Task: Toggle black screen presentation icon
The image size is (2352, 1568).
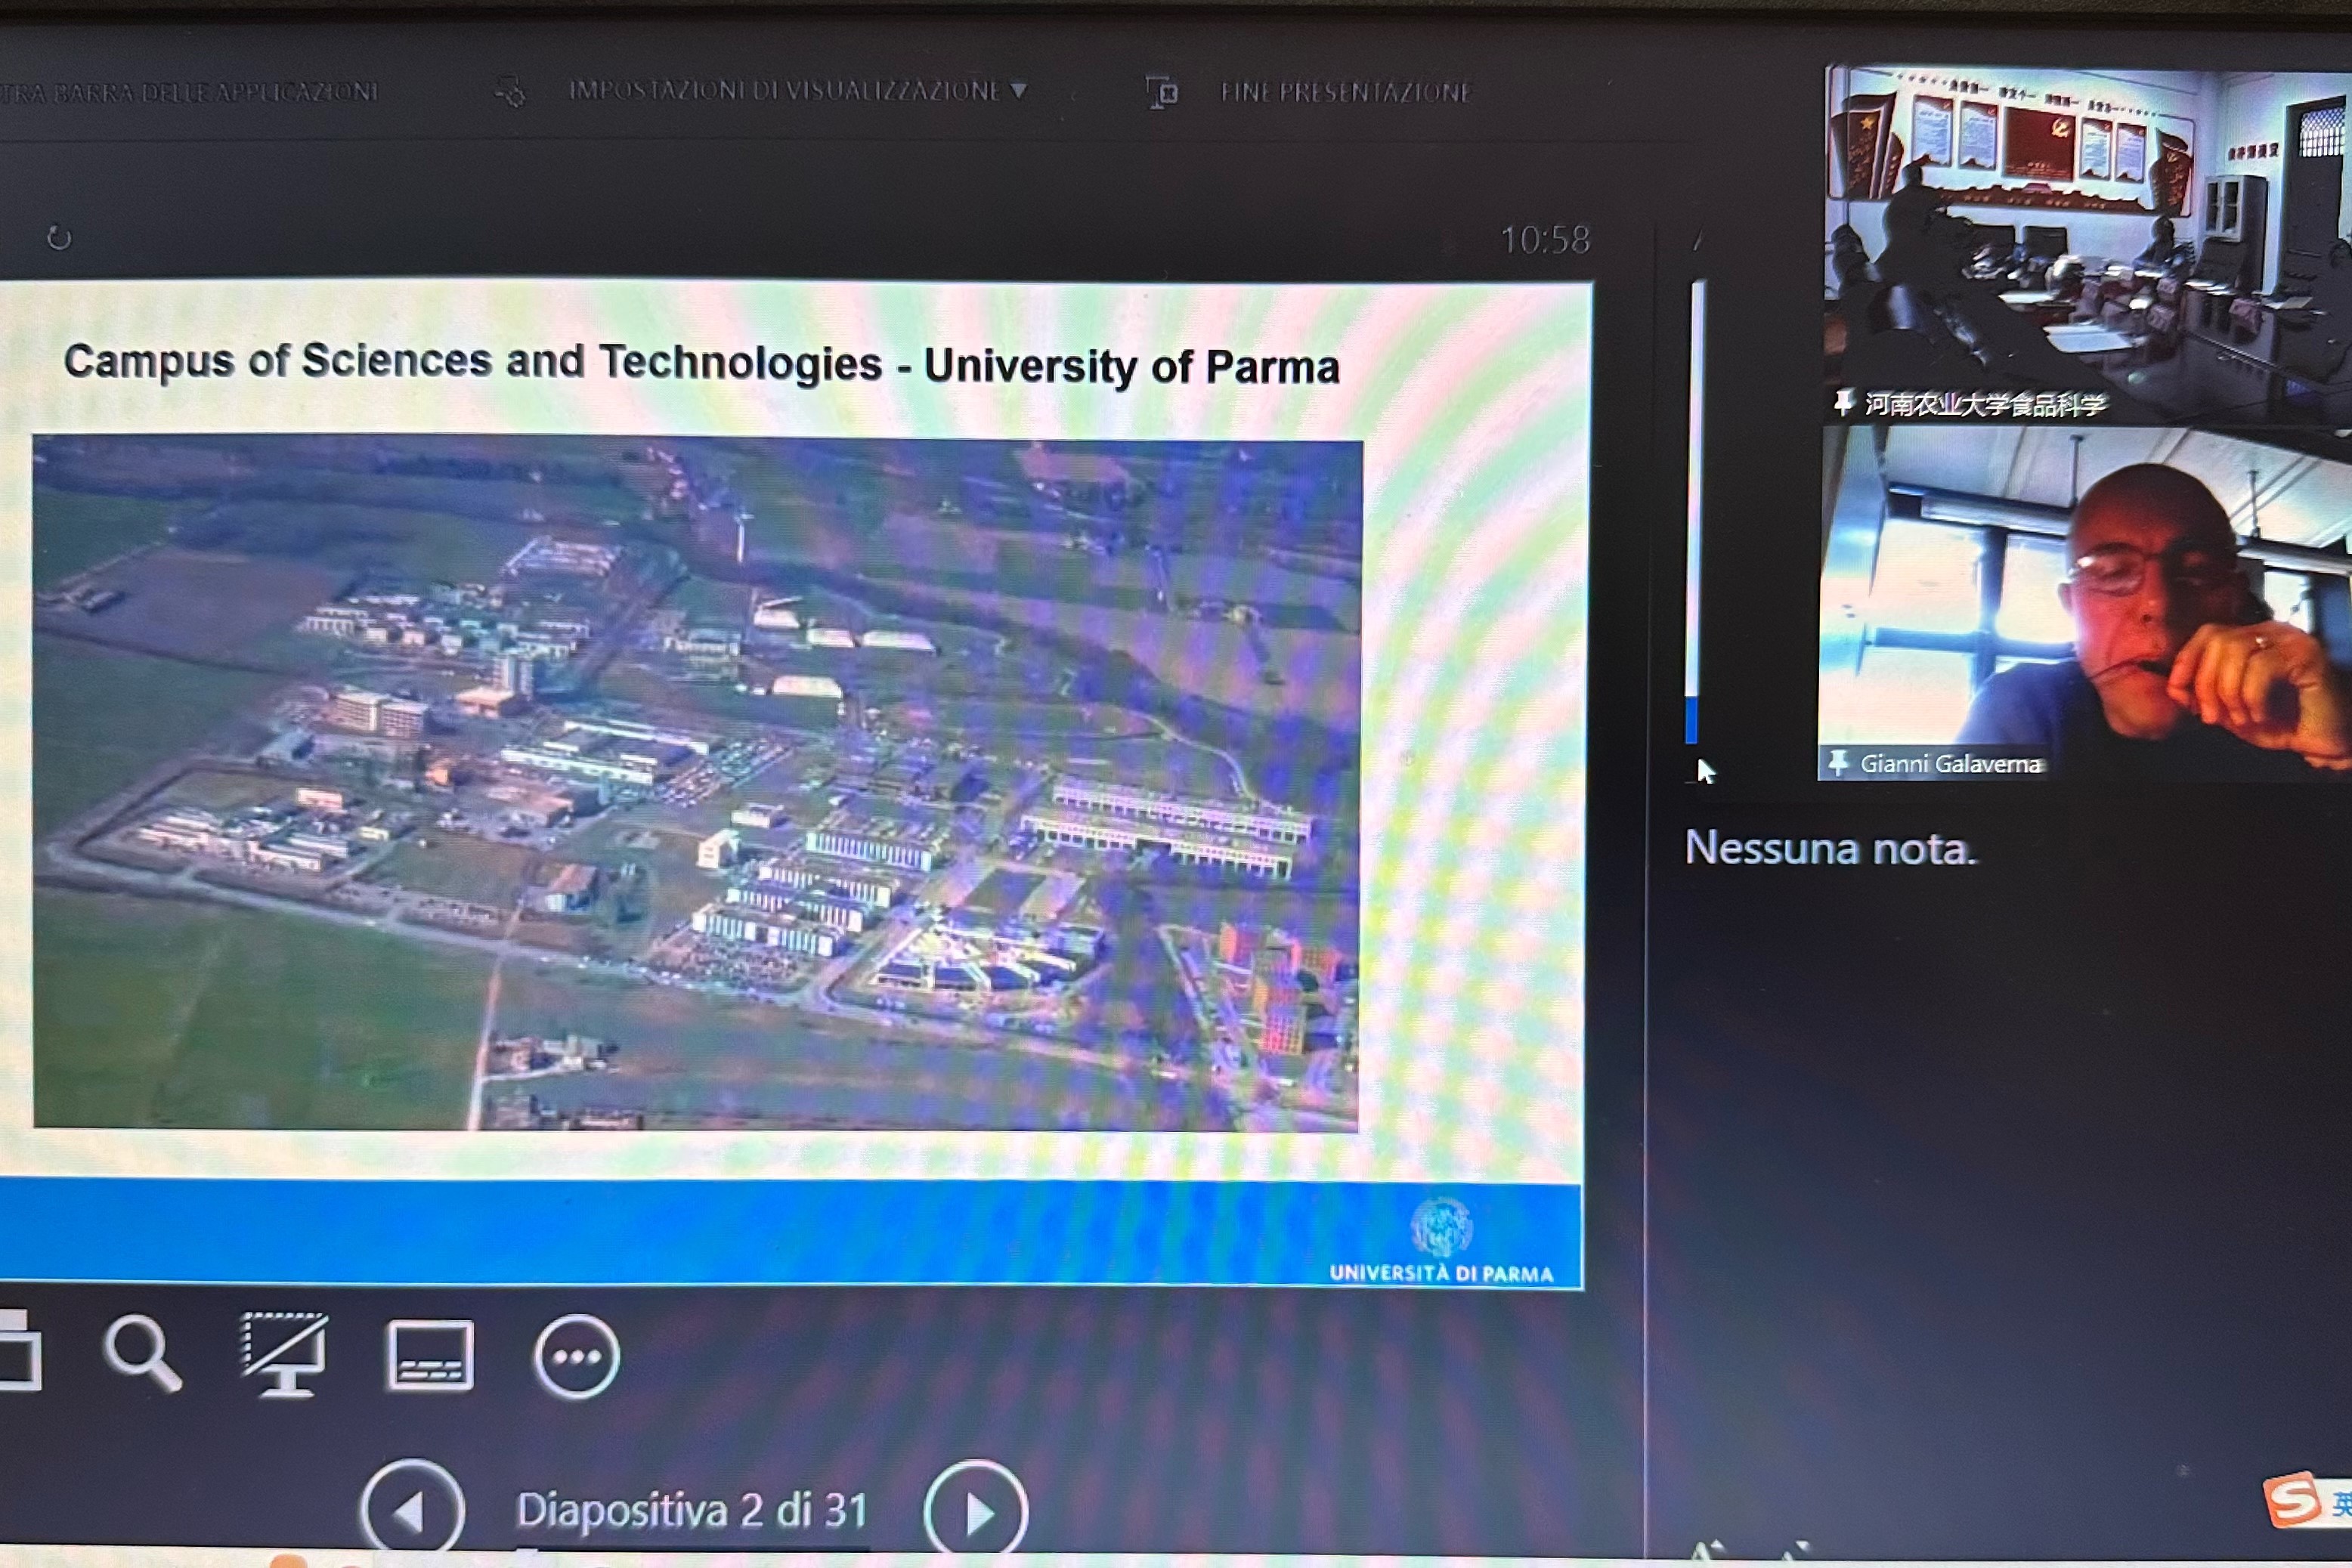Action: coord(285,1354)
